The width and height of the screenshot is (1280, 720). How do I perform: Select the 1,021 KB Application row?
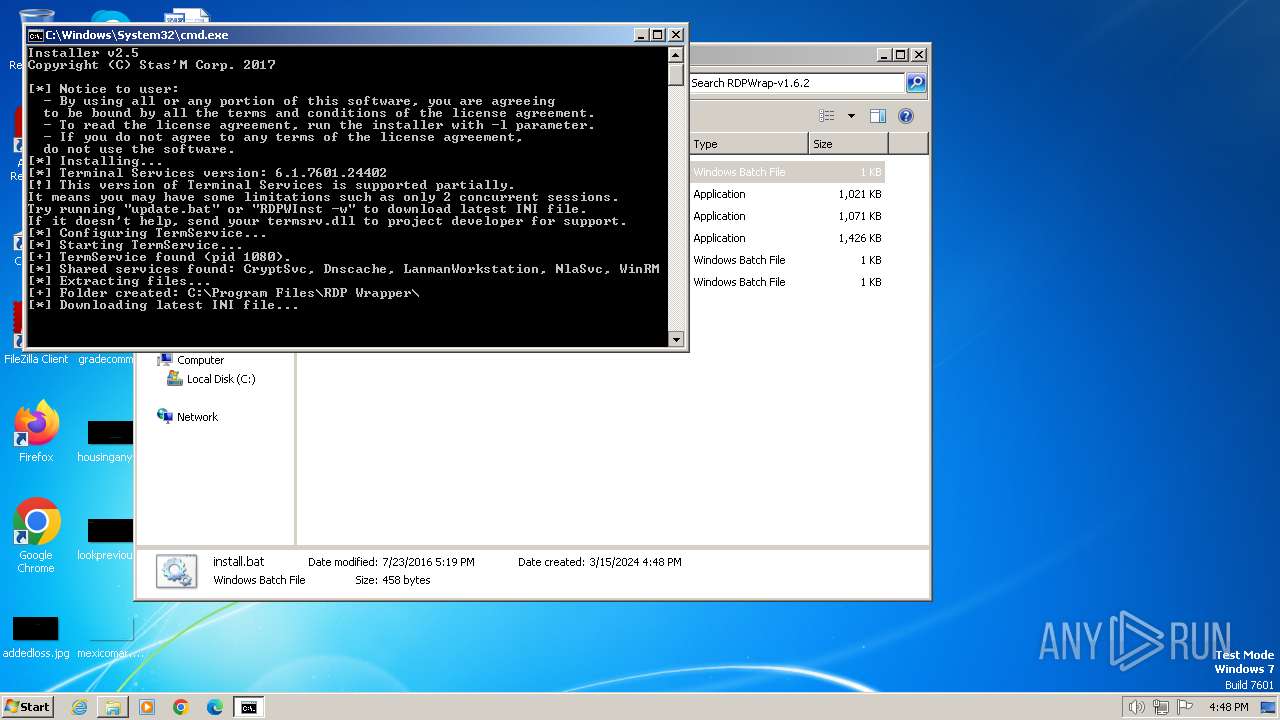tap(787, 194)
